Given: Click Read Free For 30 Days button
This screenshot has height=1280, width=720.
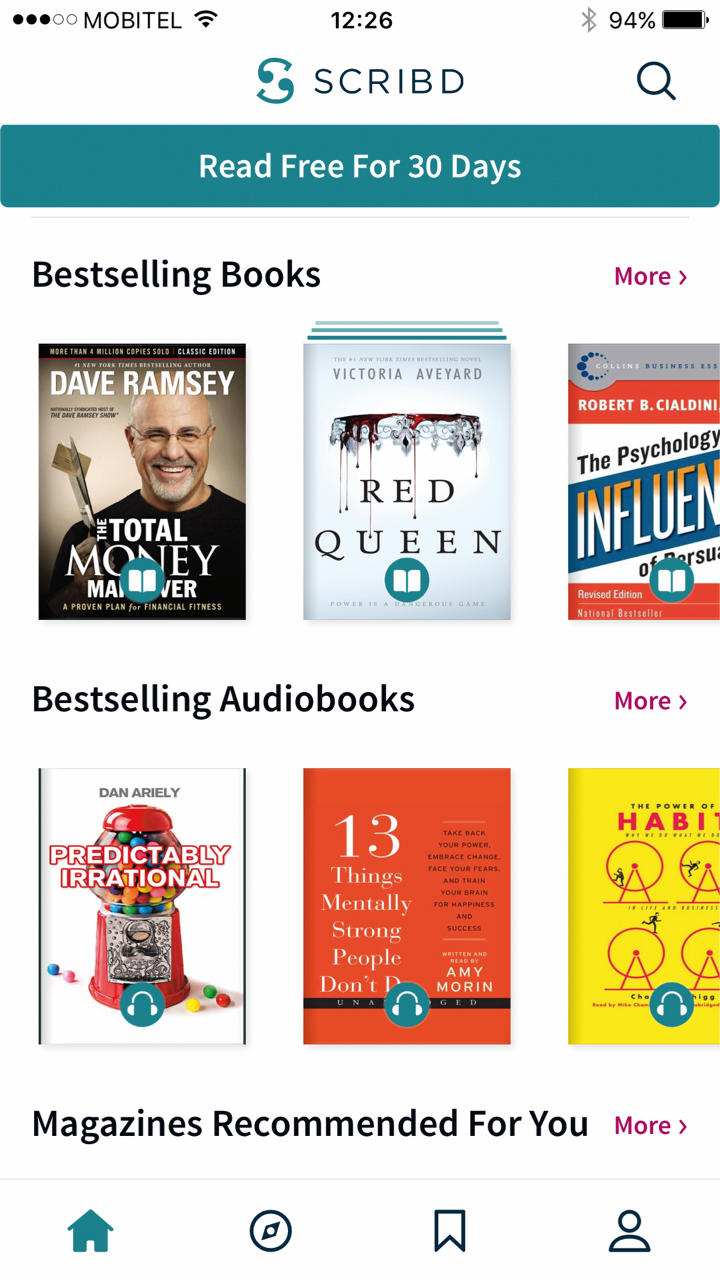Looking at the screenshot, I should tap(360, 166).
